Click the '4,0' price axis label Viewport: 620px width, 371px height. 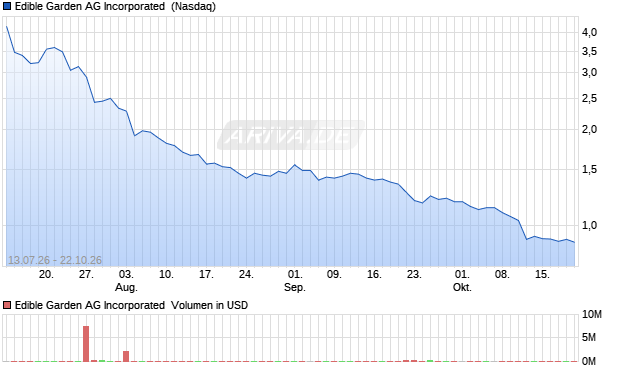[590, 32]
